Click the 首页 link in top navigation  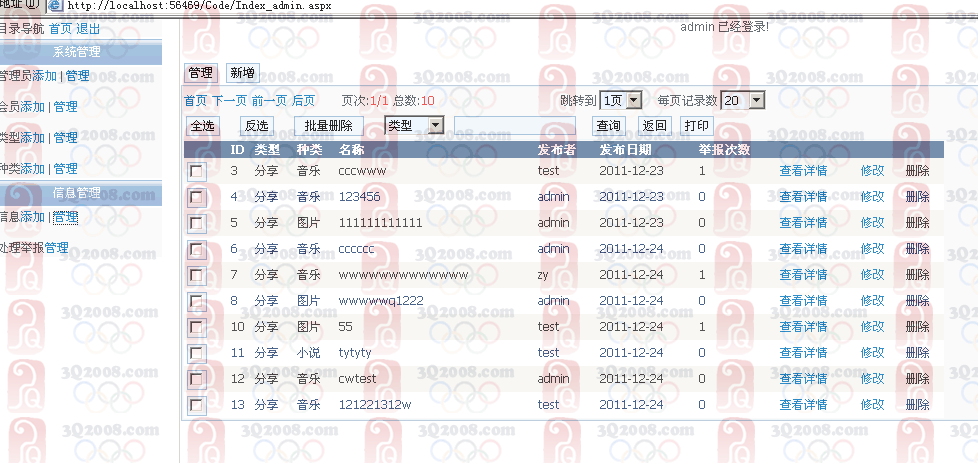pos(61,29)
